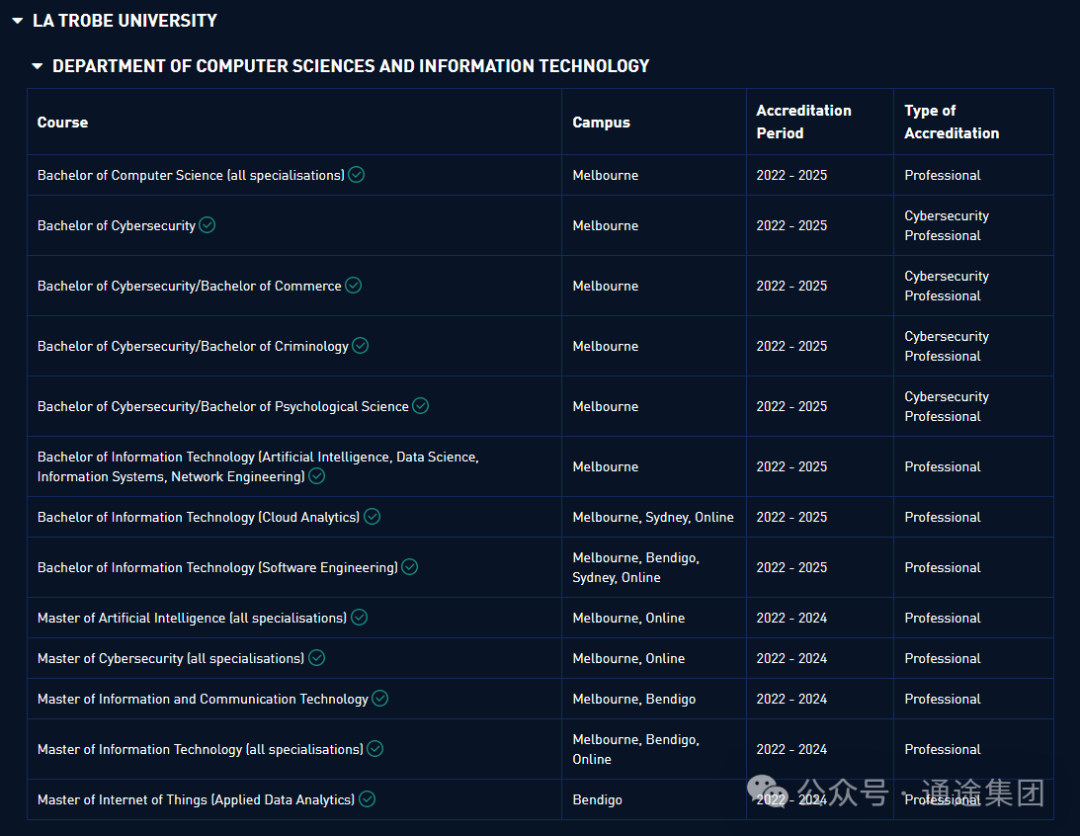
Task: Select the Professional type in the Cloud Analytics row
Action: tap(942, 517)
